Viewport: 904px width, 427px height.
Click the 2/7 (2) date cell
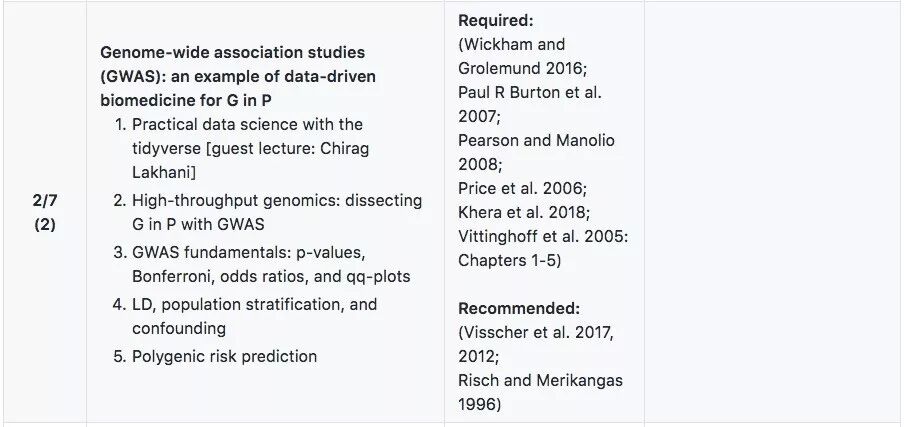click(x=44, y=212)
